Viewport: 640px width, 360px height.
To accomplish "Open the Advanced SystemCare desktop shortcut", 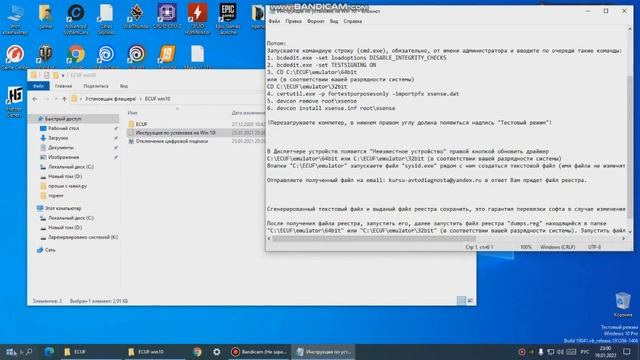I will [x=76, y=19].
